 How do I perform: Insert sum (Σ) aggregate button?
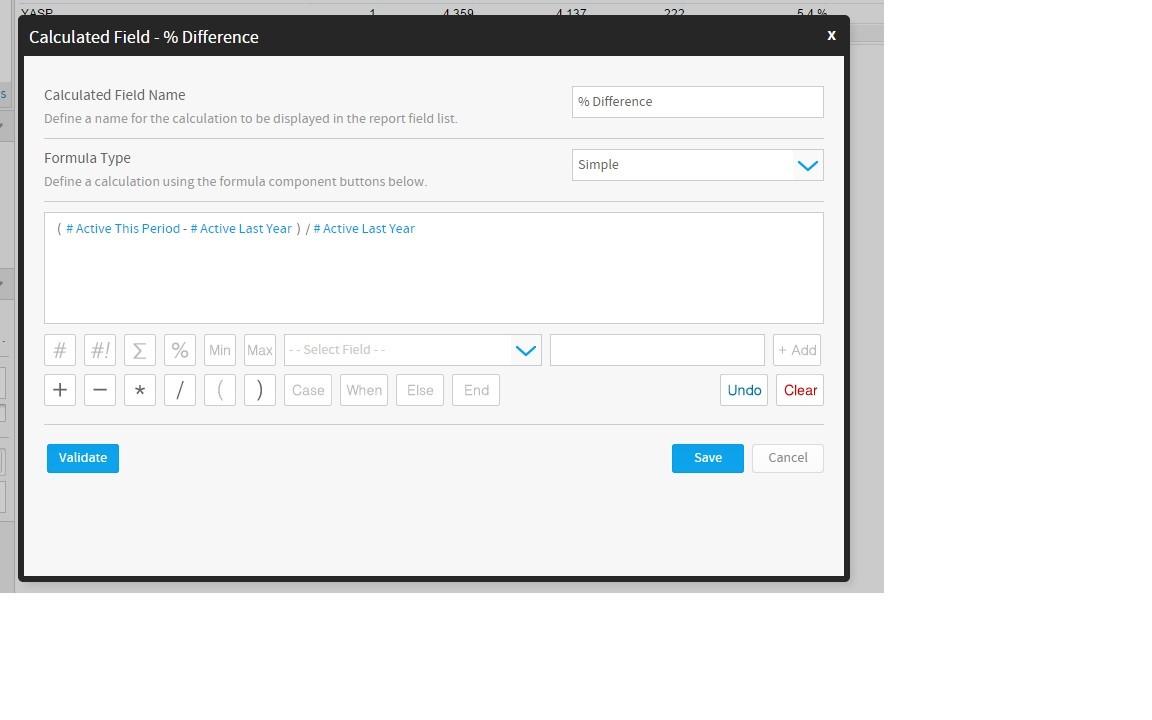140,350
